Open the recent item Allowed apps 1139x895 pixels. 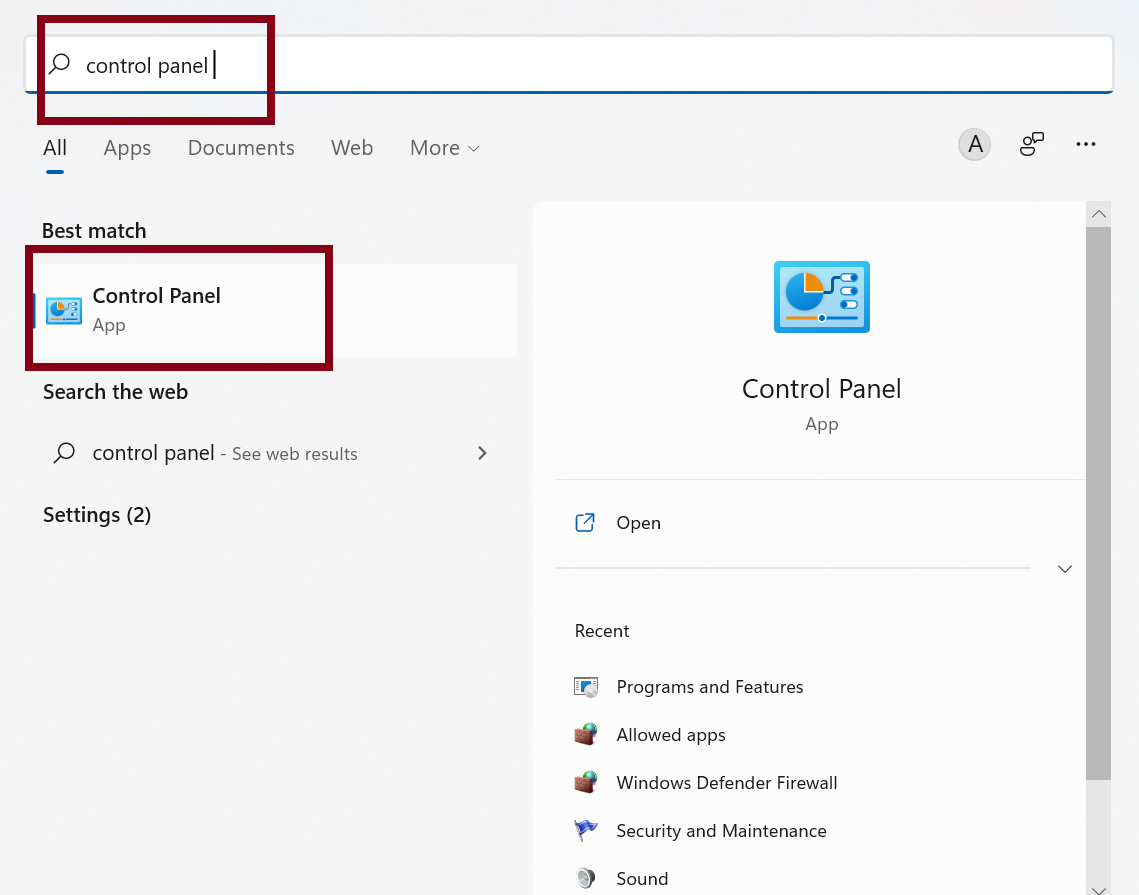click(670, 734)
